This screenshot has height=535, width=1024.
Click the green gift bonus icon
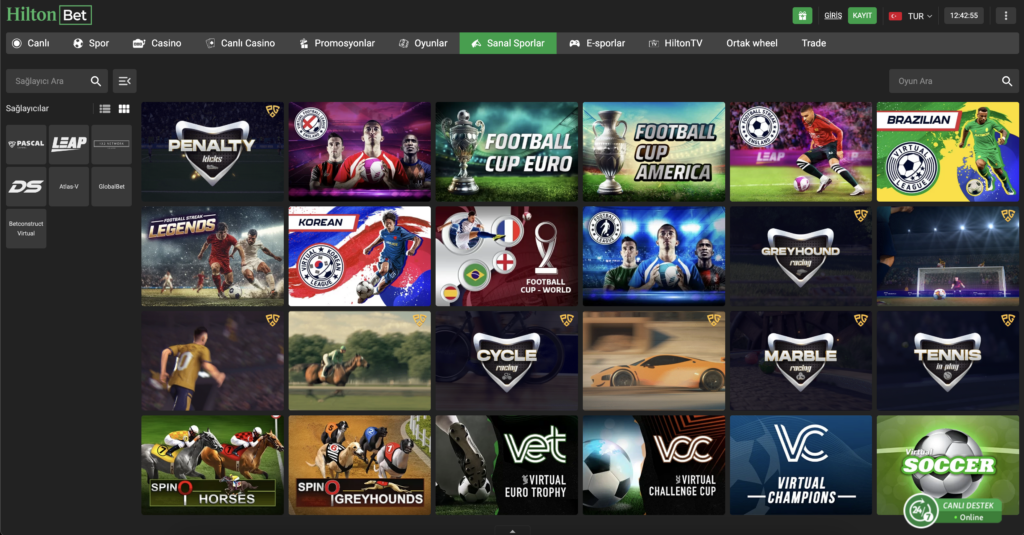coord(801,16)
